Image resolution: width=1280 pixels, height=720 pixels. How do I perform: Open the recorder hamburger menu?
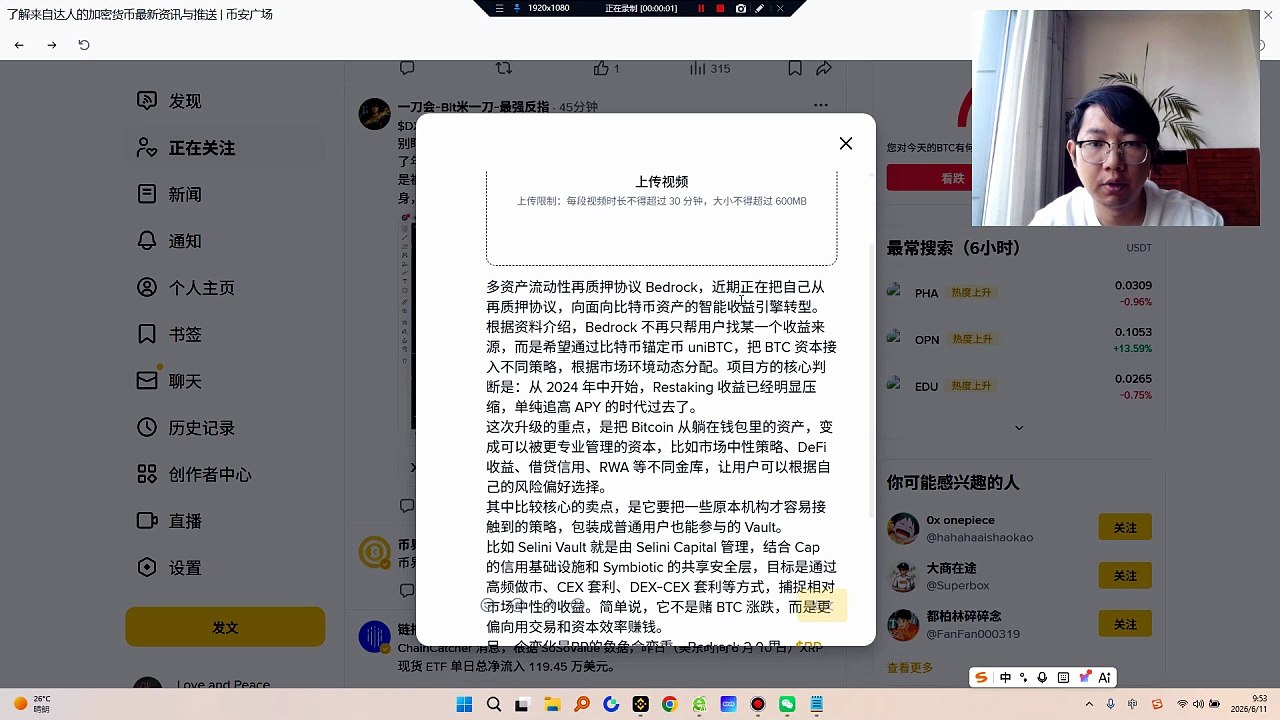[499, 8]
